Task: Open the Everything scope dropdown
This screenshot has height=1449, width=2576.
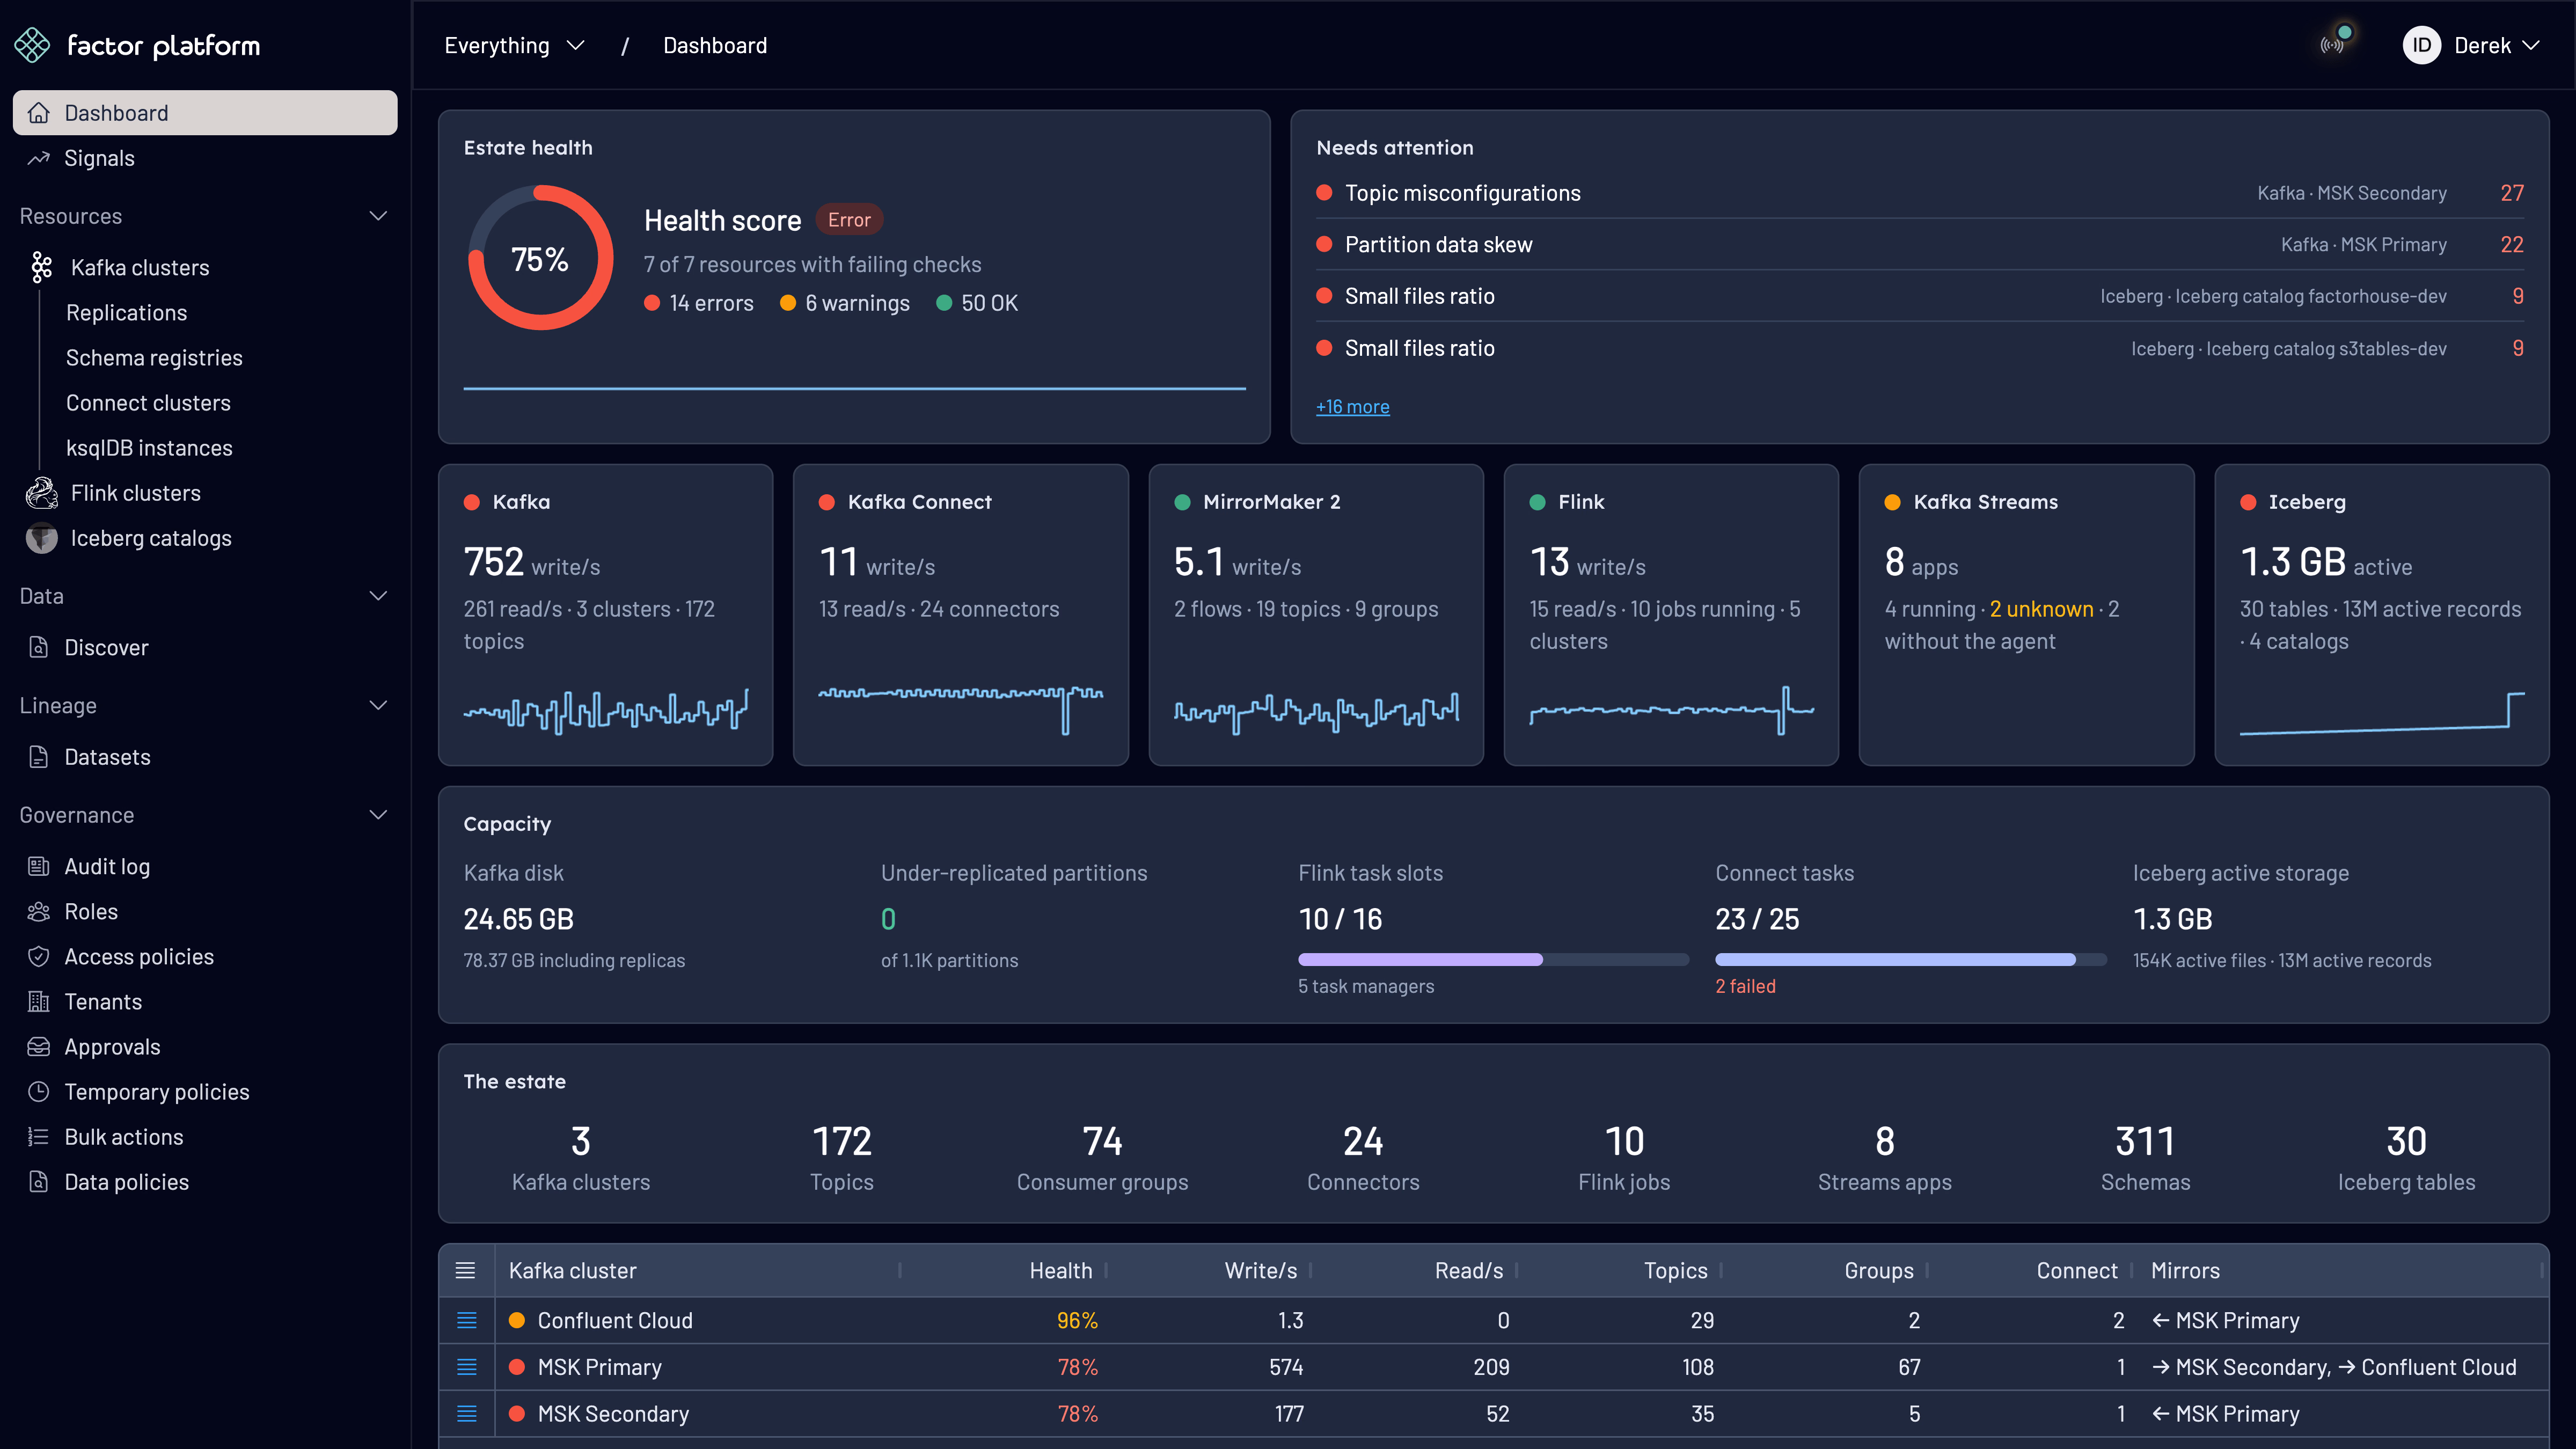Action: pyautogui.click(x=514, y=45)
